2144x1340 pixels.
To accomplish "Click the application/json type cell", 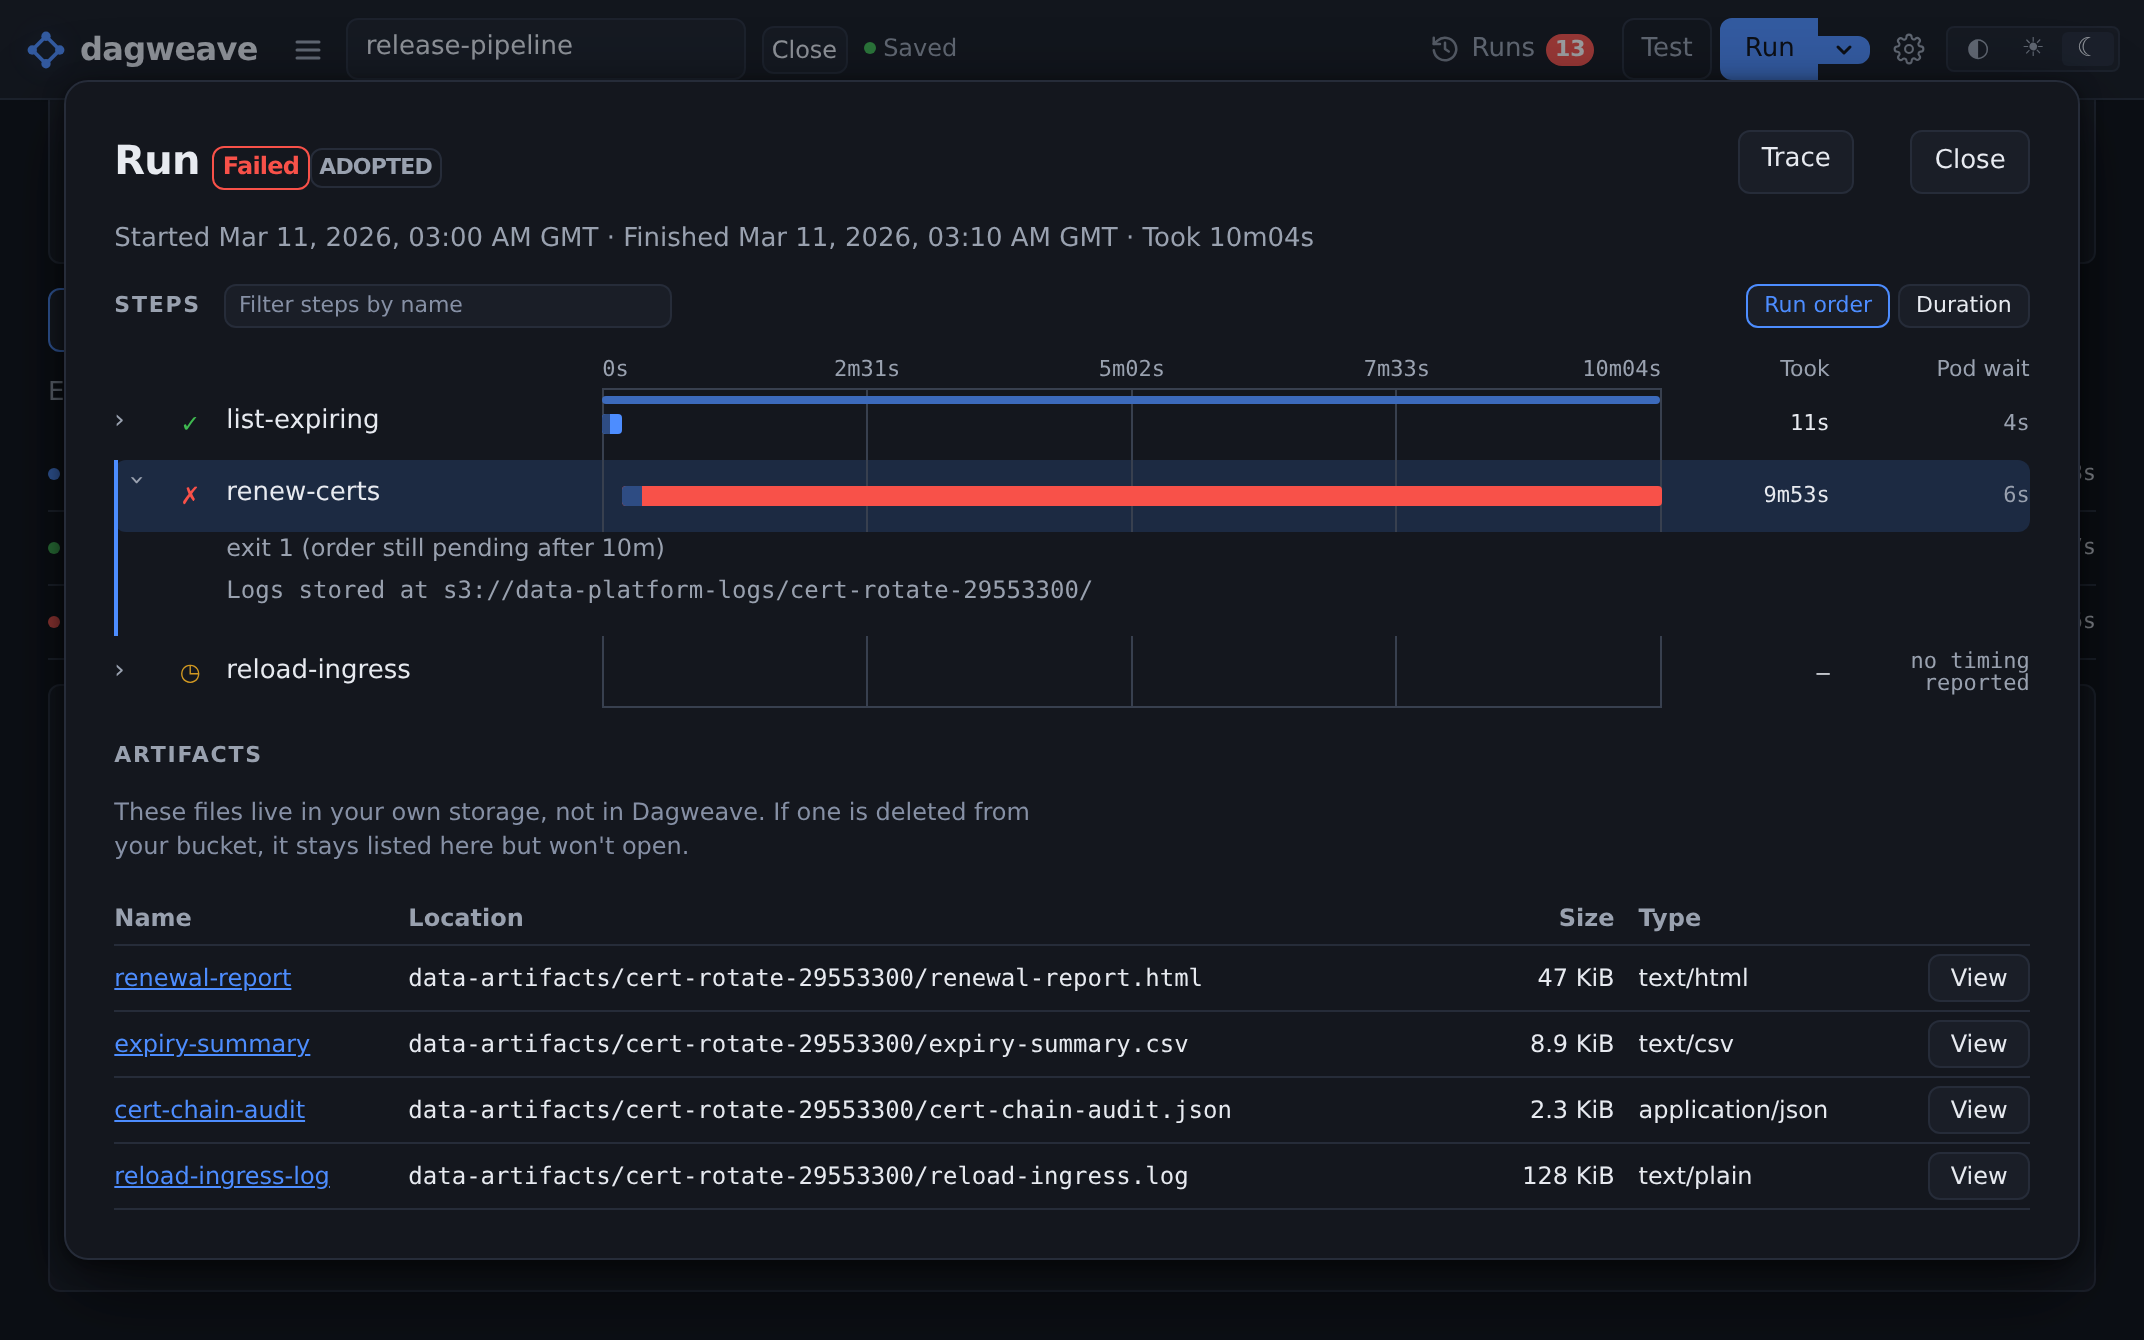I will [x=1732, y=1110].
